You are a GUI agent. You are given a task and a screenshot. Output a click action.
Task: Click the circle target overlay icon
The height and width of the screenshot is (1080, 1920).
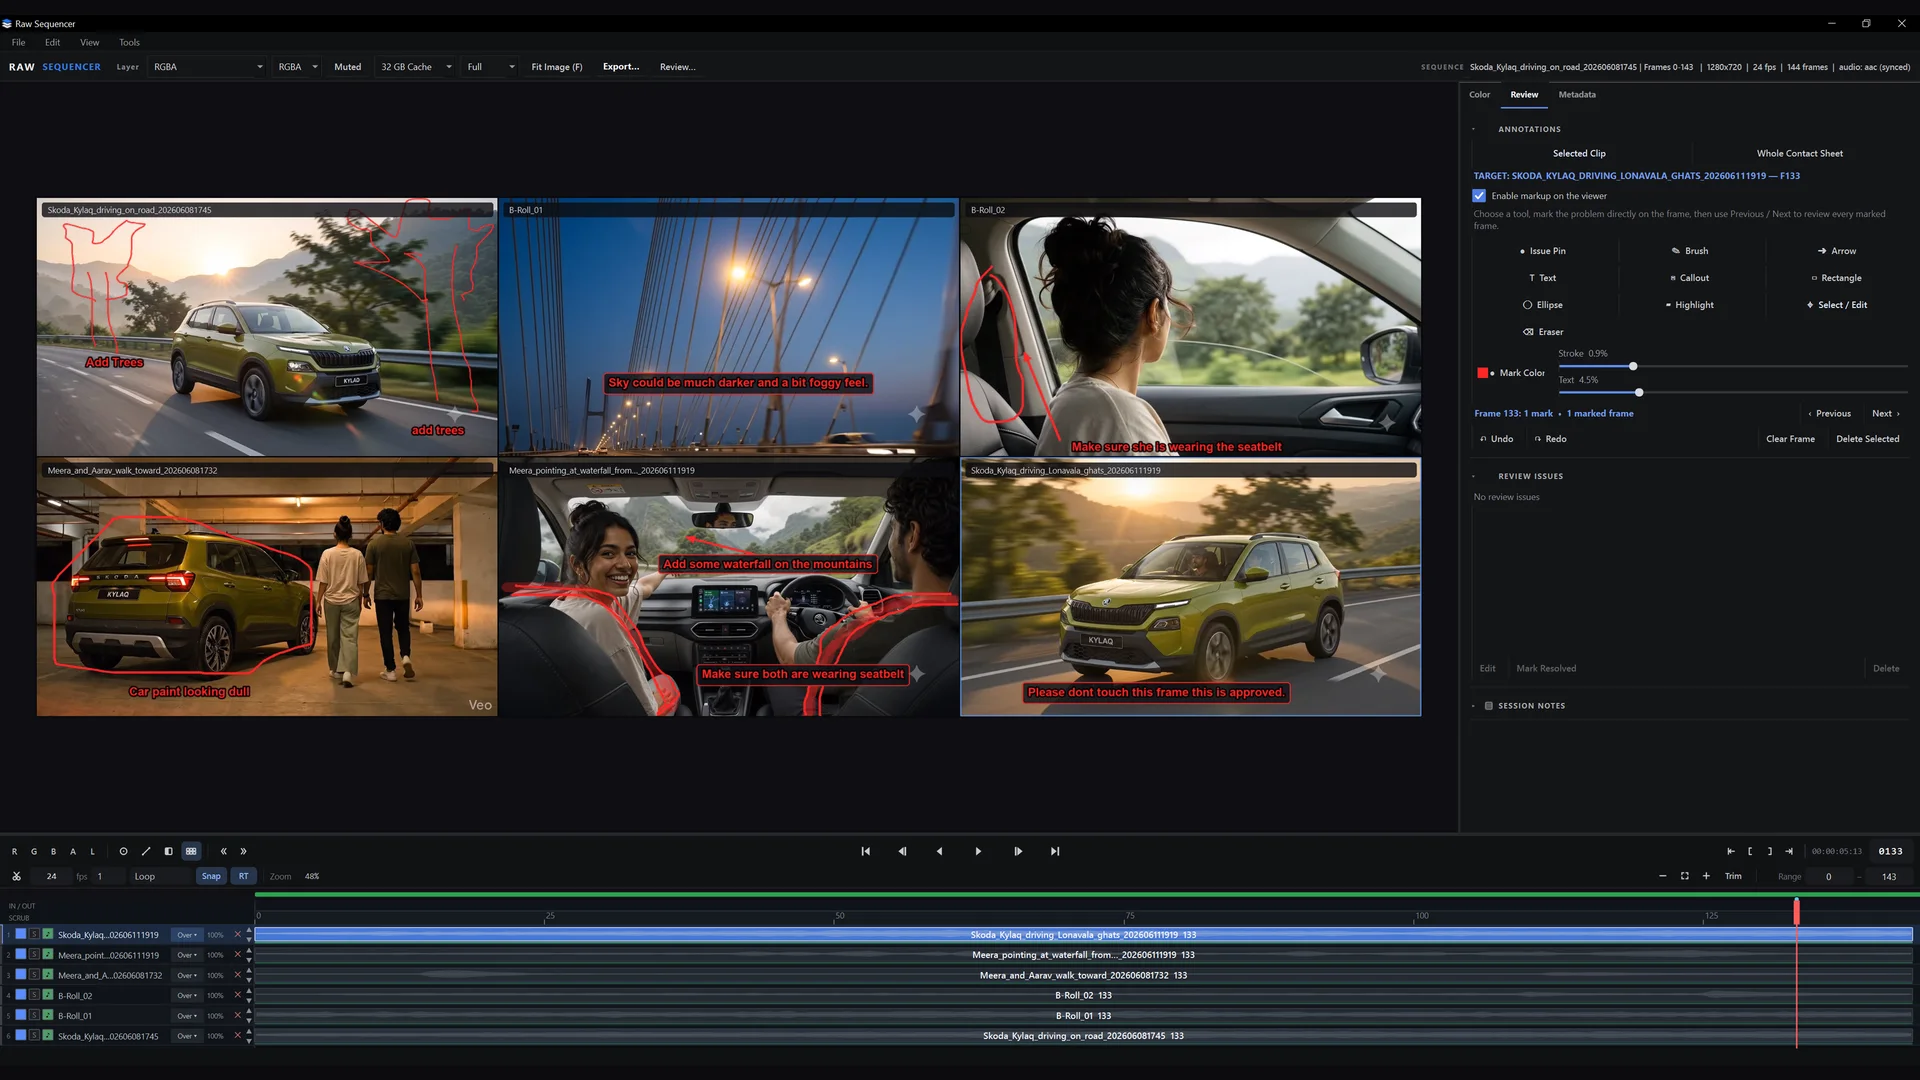pyautogui.click(x=123, y=851)
